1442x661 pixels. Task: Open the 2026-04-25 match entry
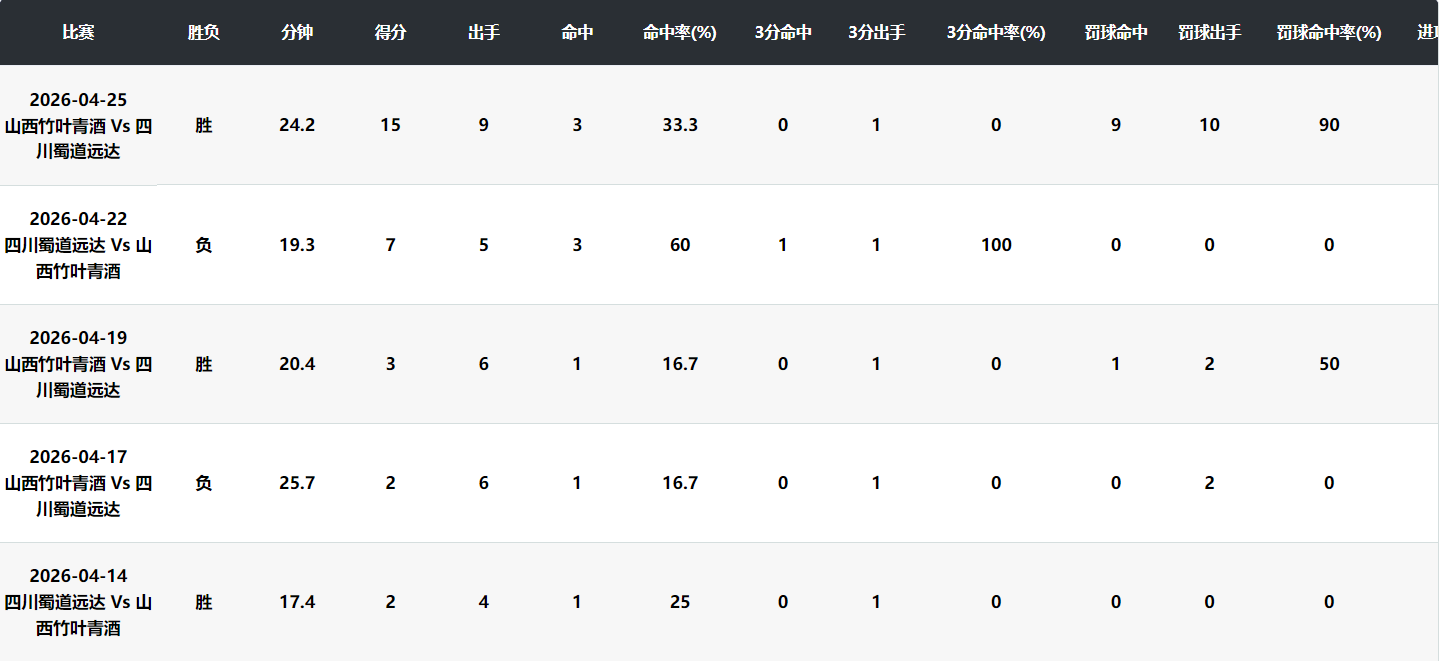coord(78,125)
